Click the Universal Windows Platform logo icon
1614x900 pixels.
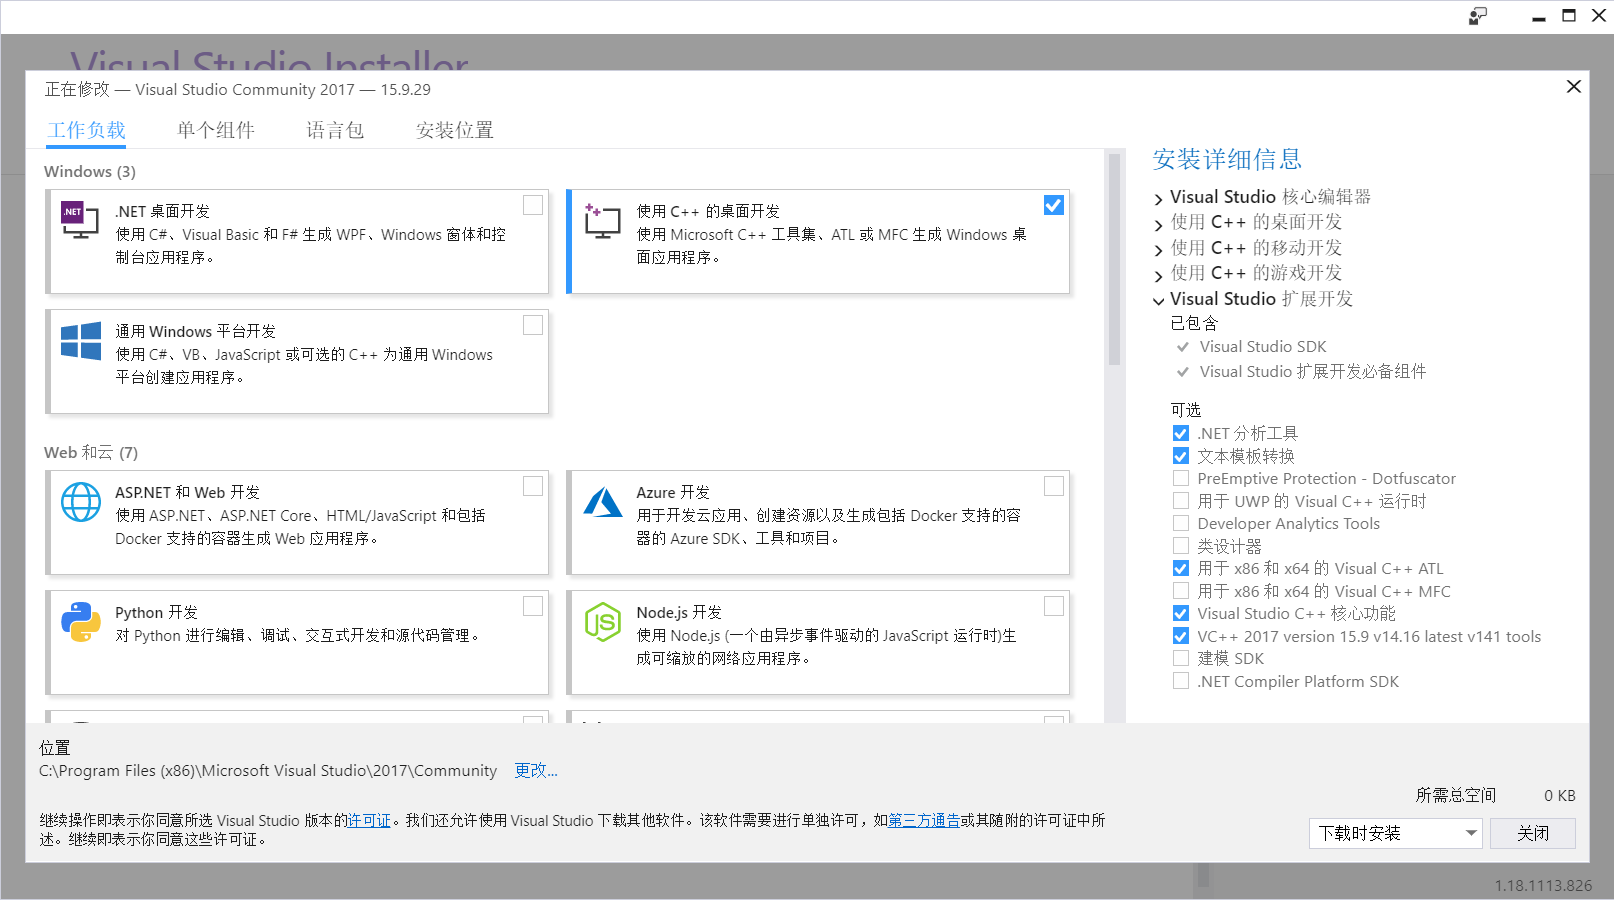(x=80, y=341)
